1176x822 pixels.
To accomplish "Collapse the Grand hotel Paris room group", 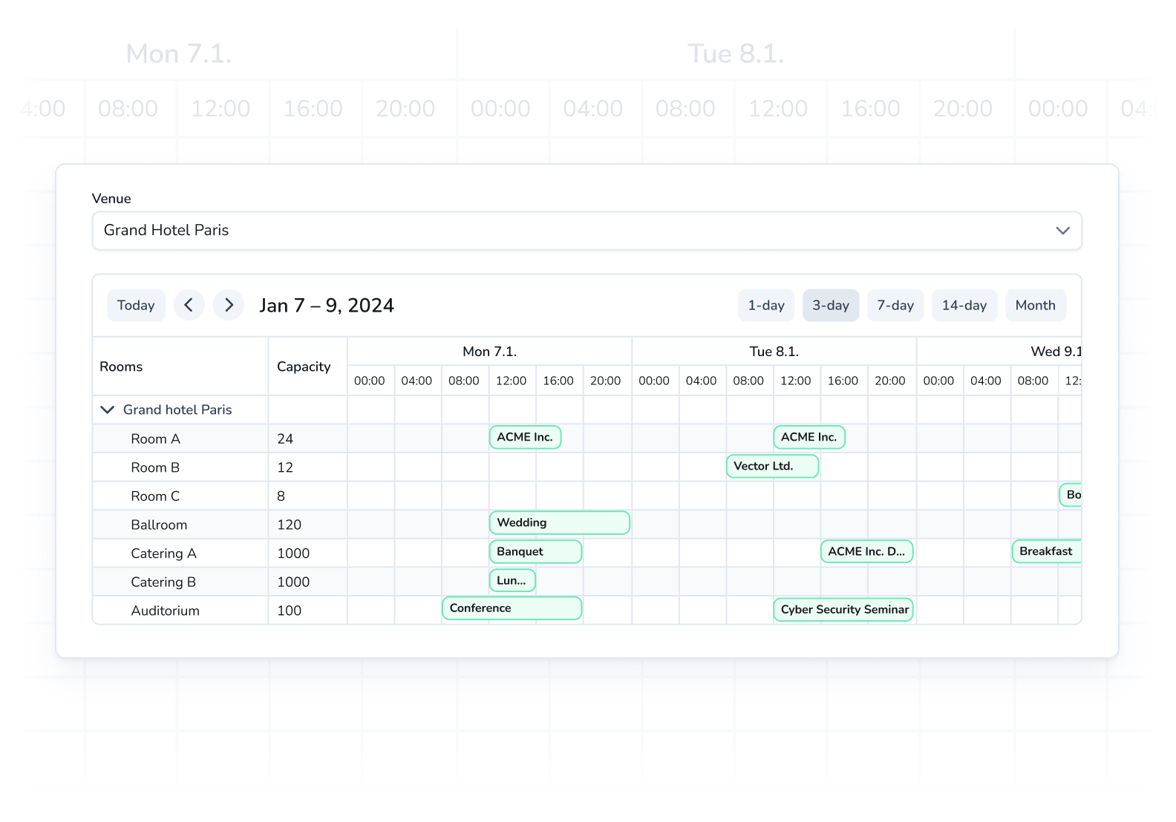I will tap(108, 409).
